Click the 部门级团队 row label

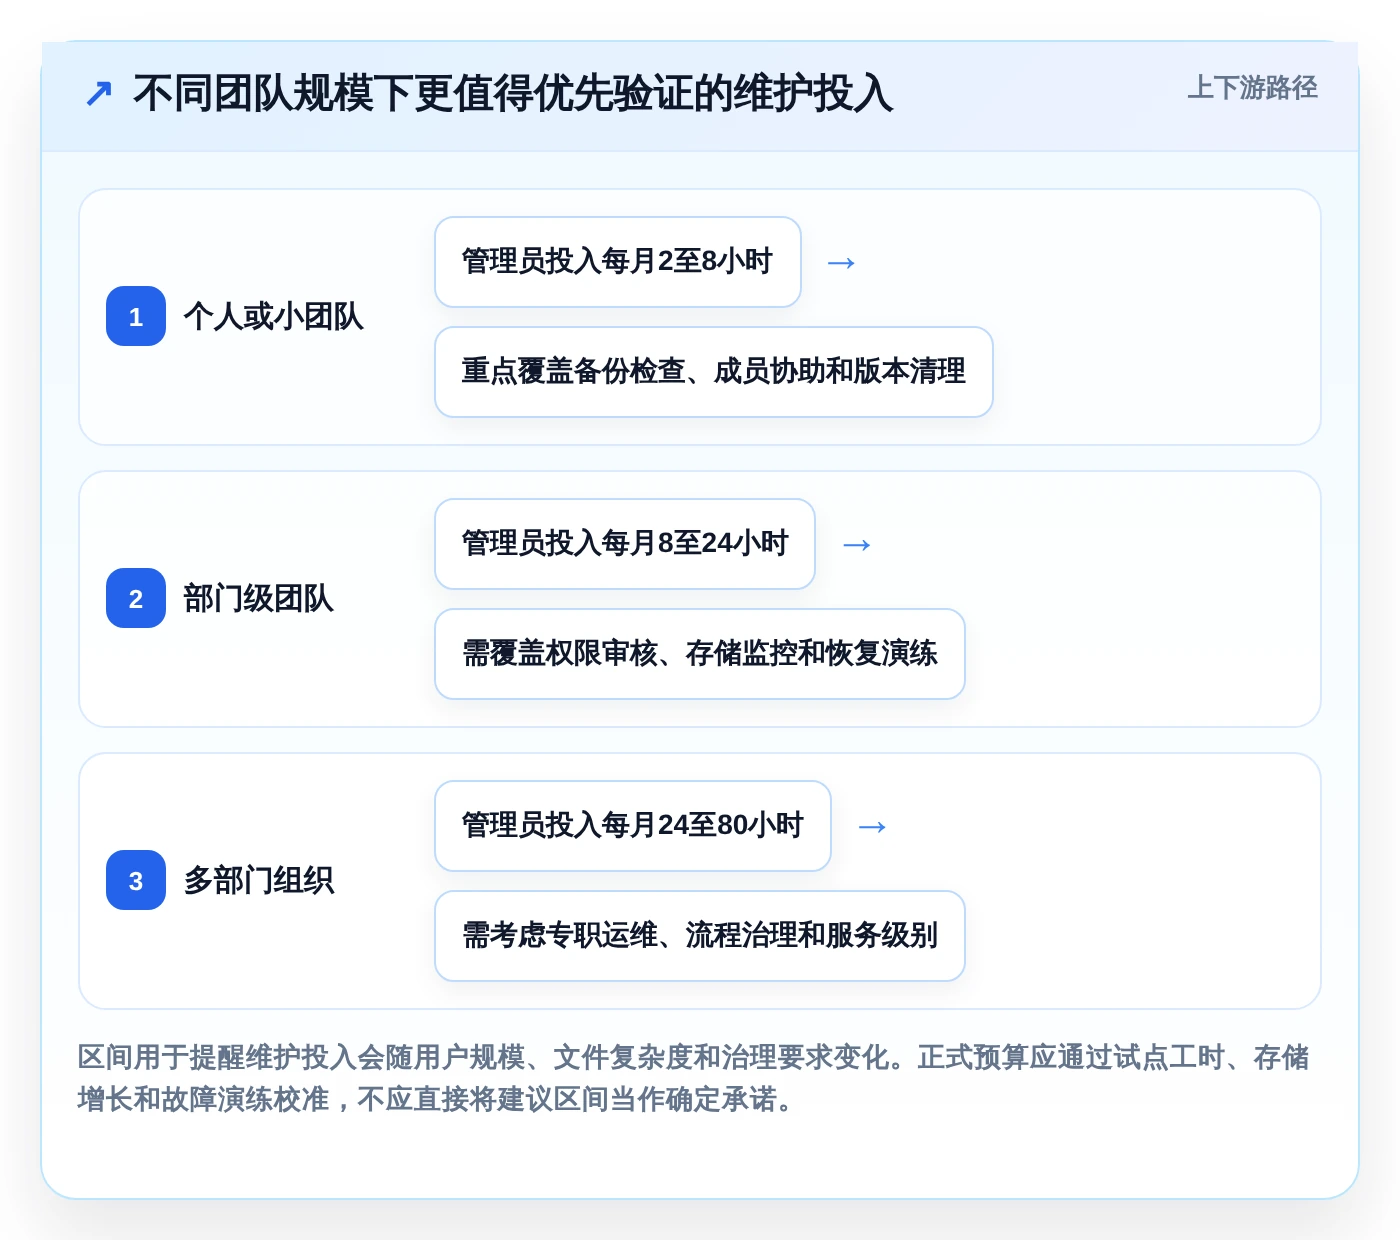(258, 599)
